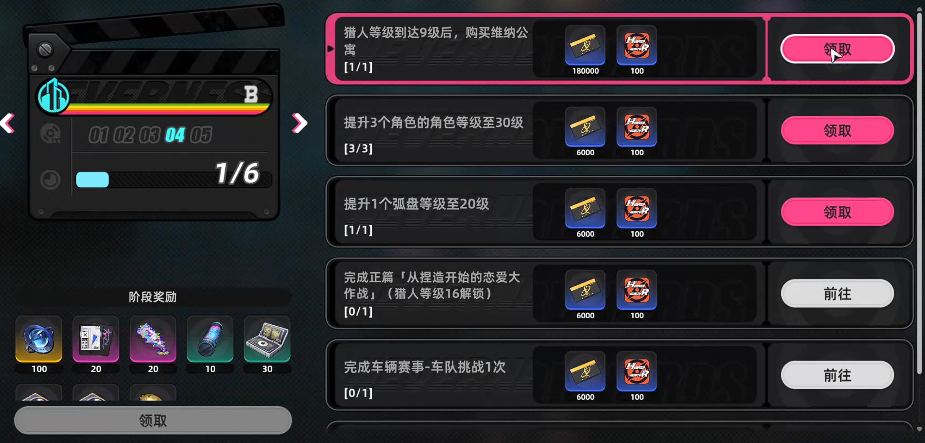Image resolution: width=925 pixels, height=443 pixels.
Task: View the canister reward worth 10
Action: [210, 339]
